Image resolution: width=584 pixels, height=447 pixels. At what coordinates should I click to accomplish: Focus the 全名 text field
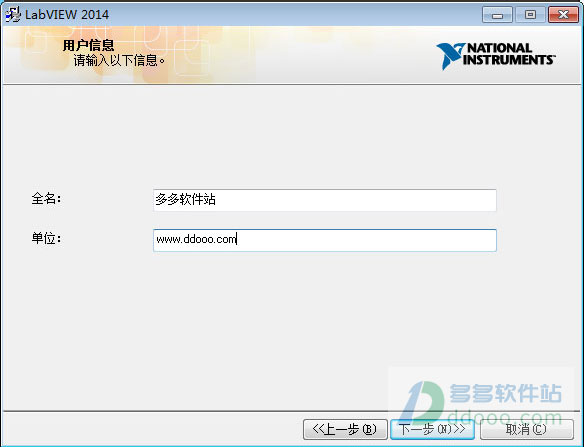pyautogui.click(x=324, y=200)
